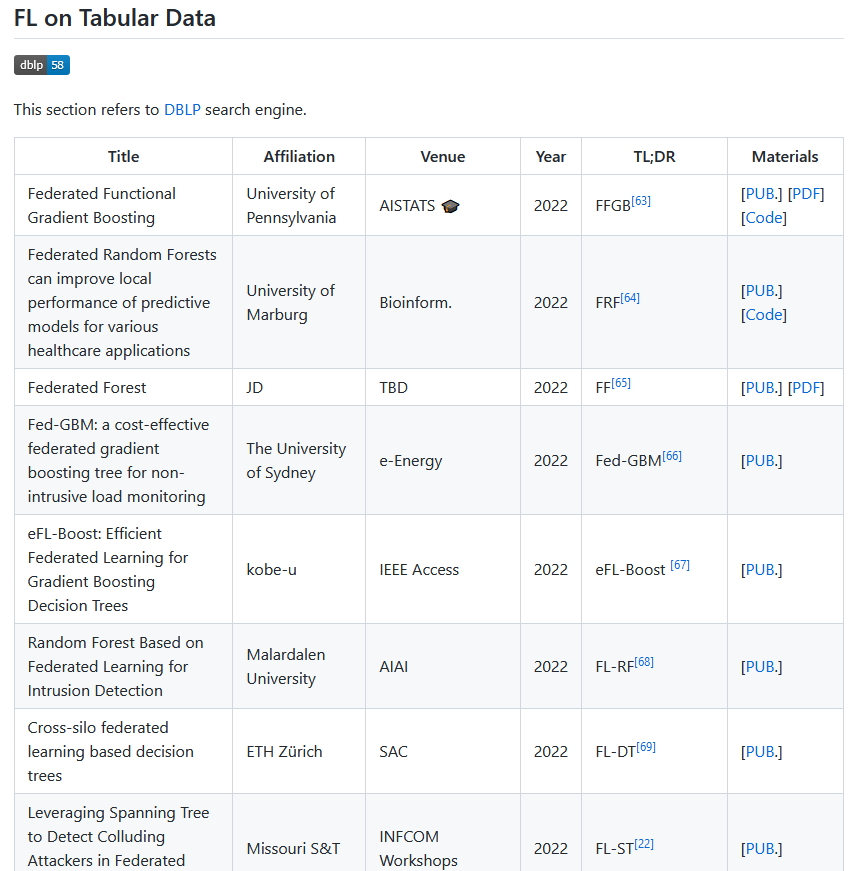Viewport: 852px width, 871px height.
Task: Open Code link for the FFGB paper
Action: [764, 218]
